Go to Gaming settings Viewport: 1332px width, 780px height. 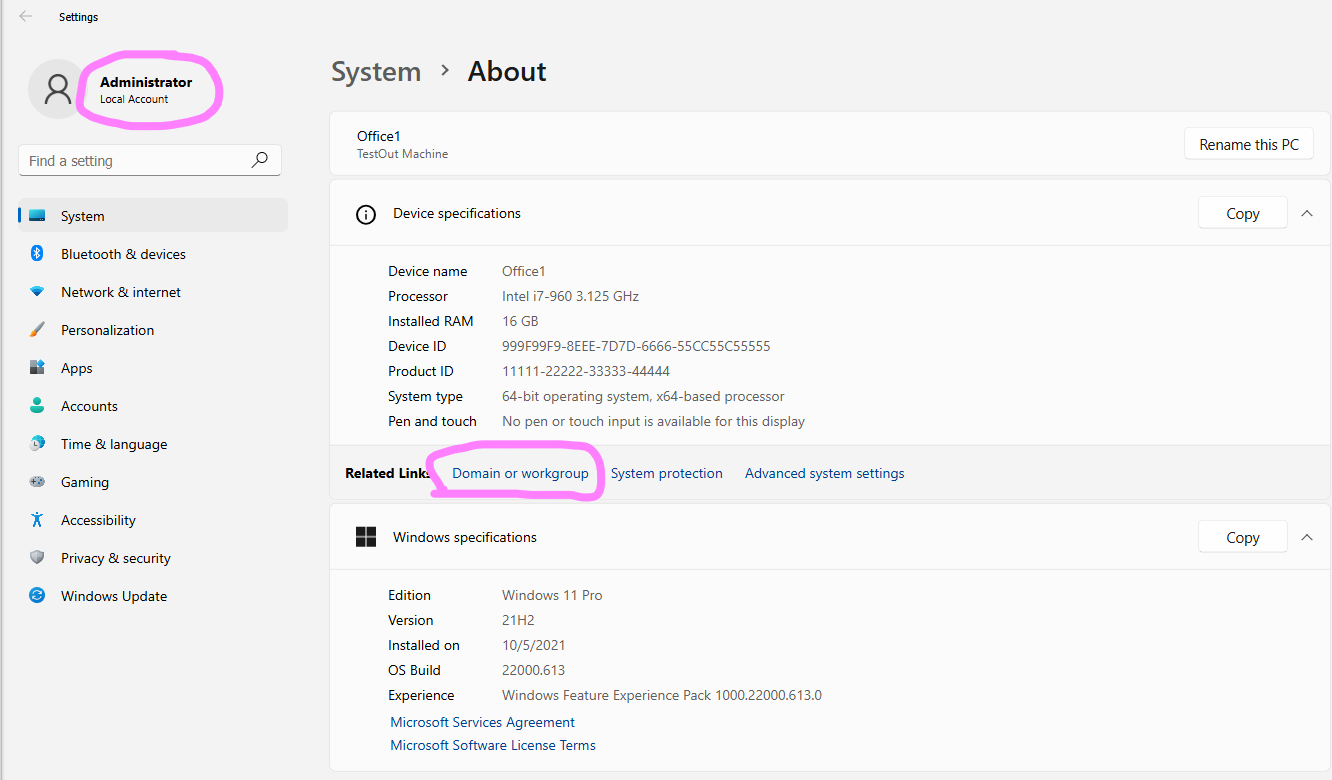click(153, 482)
